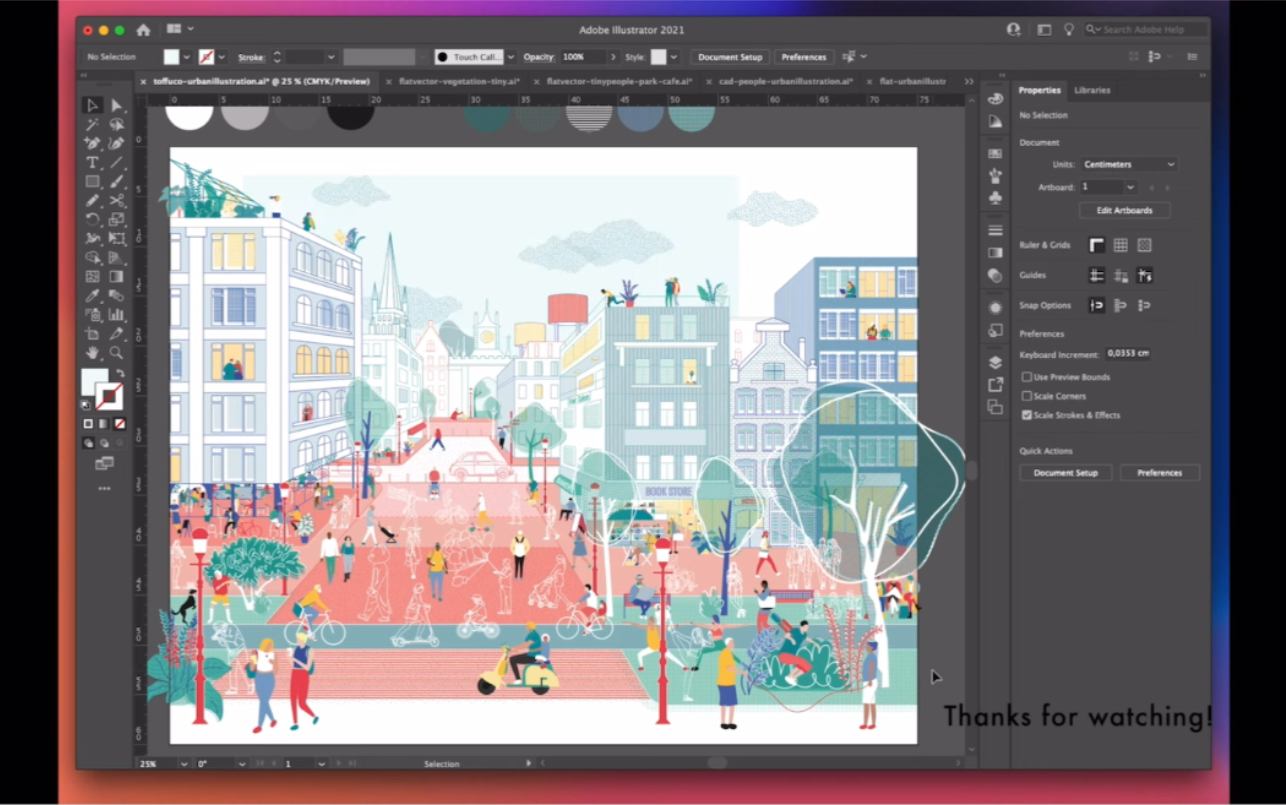Select the Pen tool
The height and width of the screenshot is (805, 1286).
click(x=92, y=143)
